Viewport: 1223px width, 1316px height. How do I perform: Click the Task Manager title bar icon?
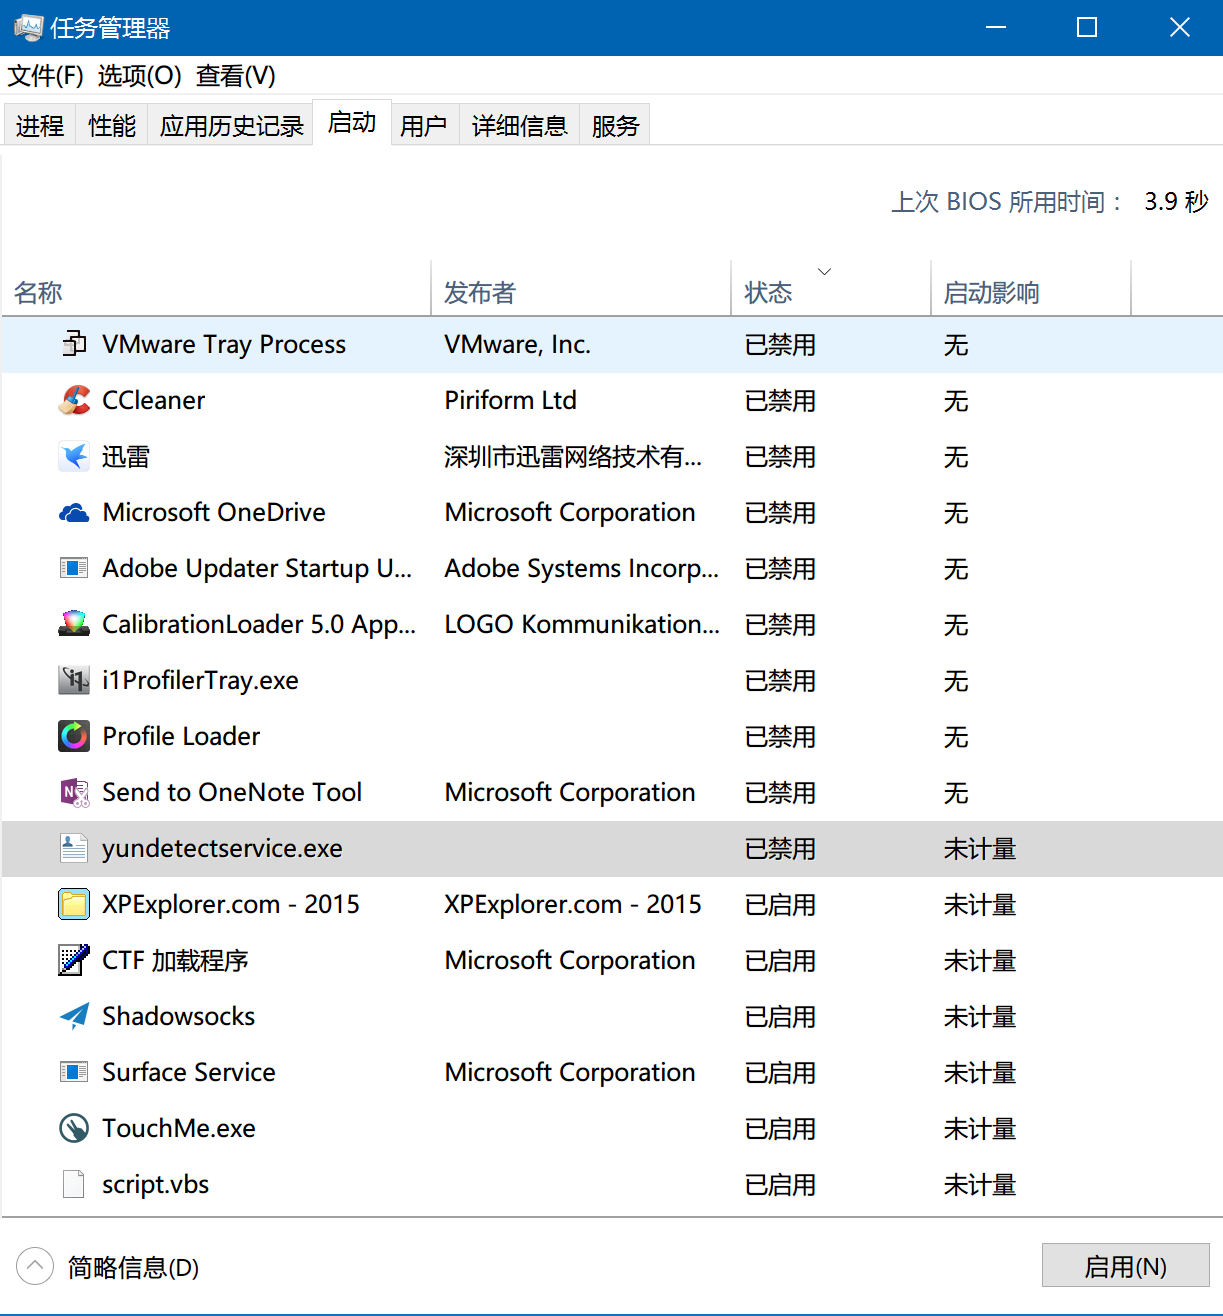click(28, 27)
